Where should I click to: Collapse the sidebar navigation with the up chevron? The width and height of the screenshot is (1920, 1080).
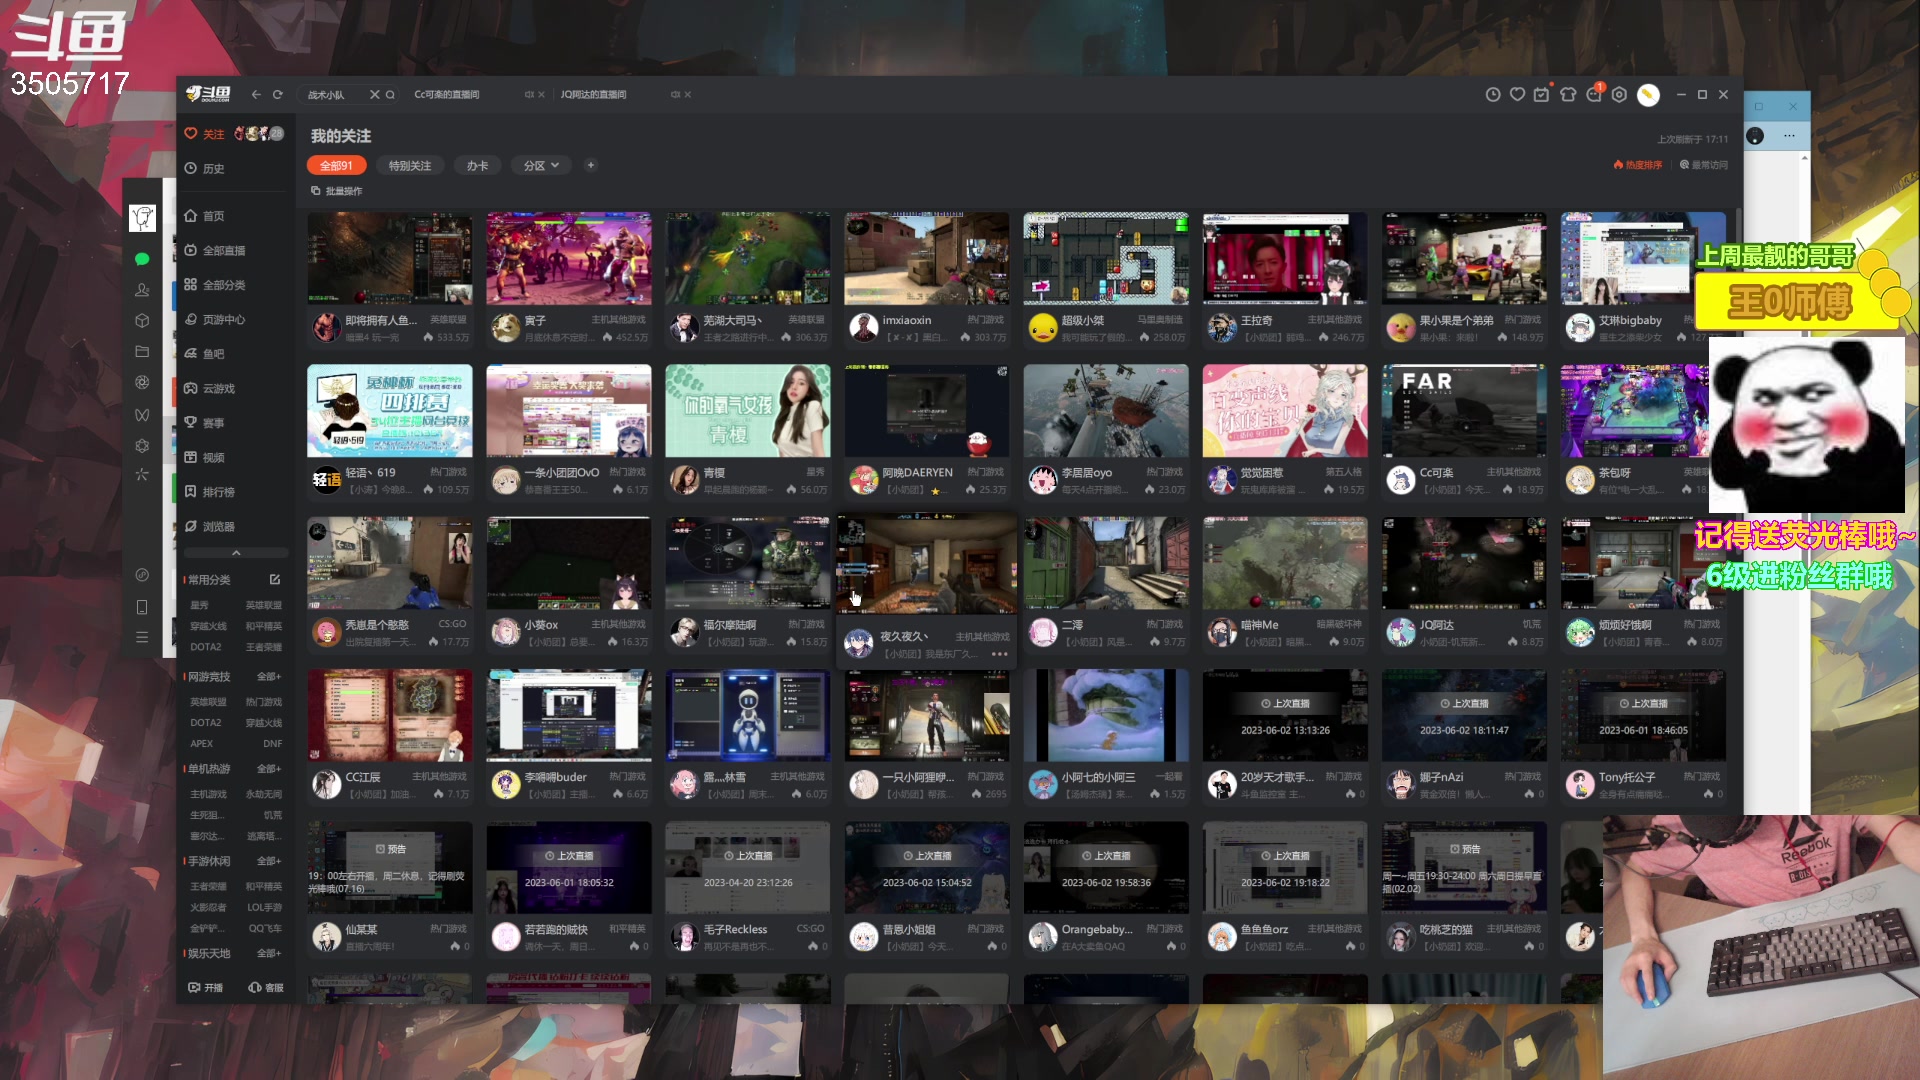click(236, 553)
